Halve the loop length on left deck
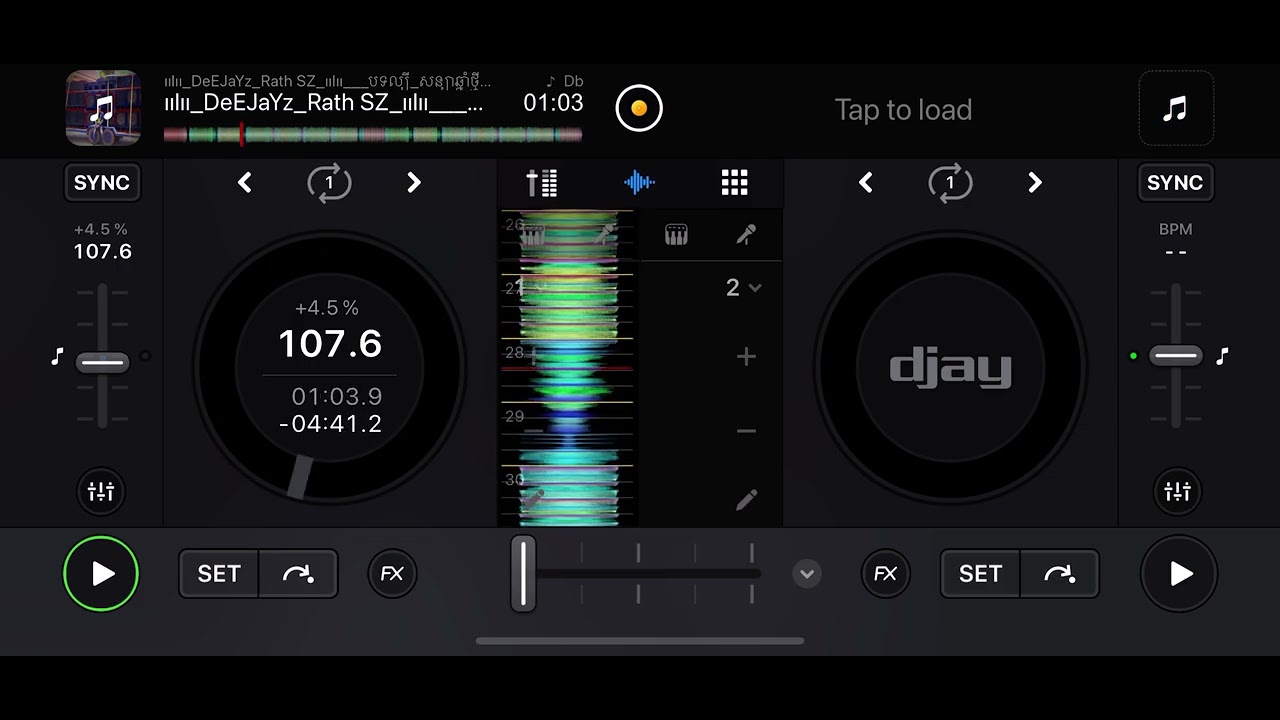Viewport: 1280px width, 720px height. coord(245,183)
